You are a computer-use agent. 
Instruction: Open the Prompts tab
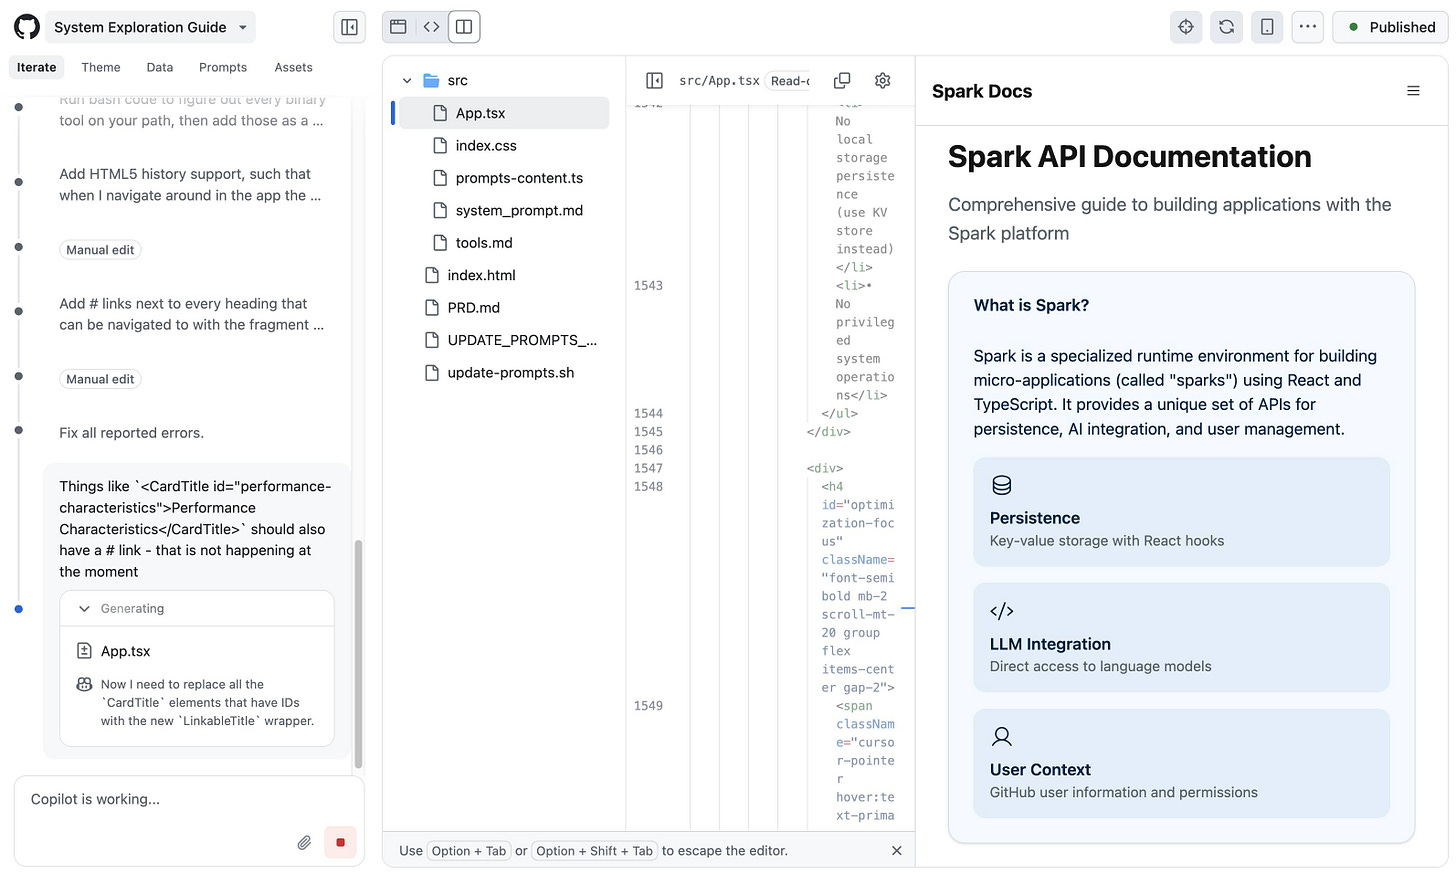click(222, 67)
